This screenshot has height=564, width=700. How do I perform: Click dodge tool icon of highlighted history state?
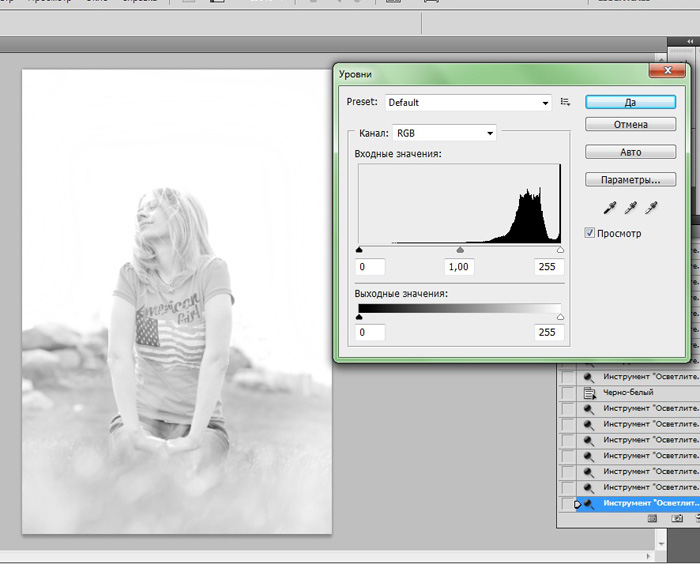point(589,504)
